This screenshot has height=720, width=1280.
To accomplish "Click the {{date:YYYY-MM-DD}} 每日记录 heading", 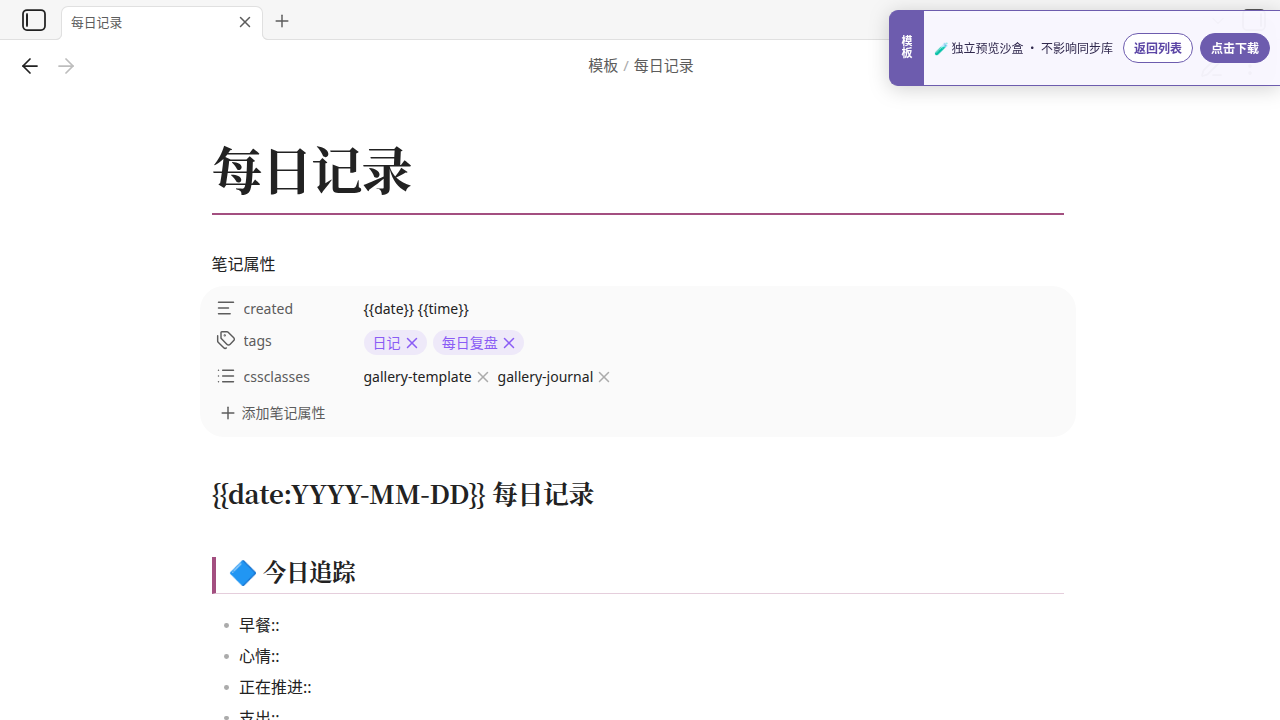I will (x=403, y=494).
